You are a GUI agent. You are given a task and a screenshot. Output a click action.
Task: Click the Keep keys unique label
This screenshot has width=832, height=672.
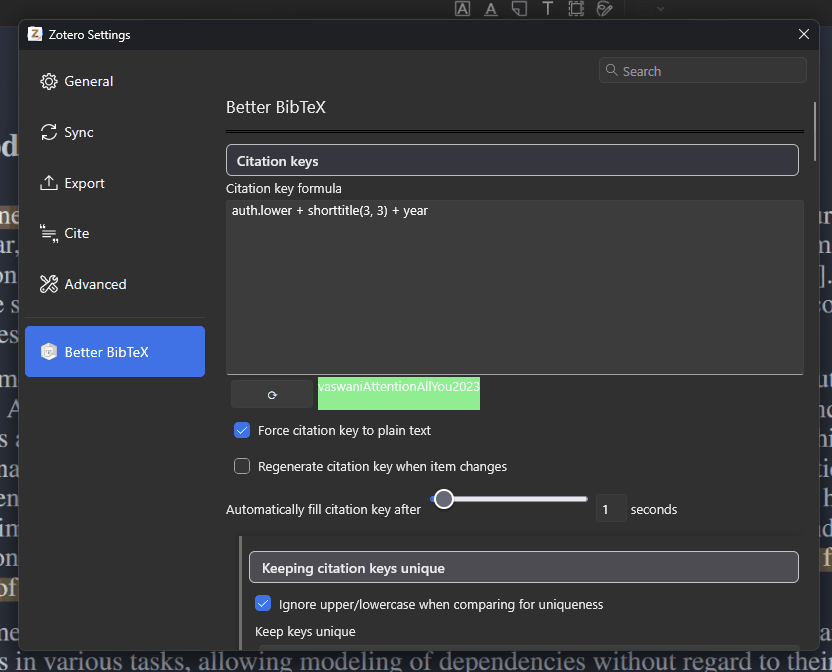(305, 632)
